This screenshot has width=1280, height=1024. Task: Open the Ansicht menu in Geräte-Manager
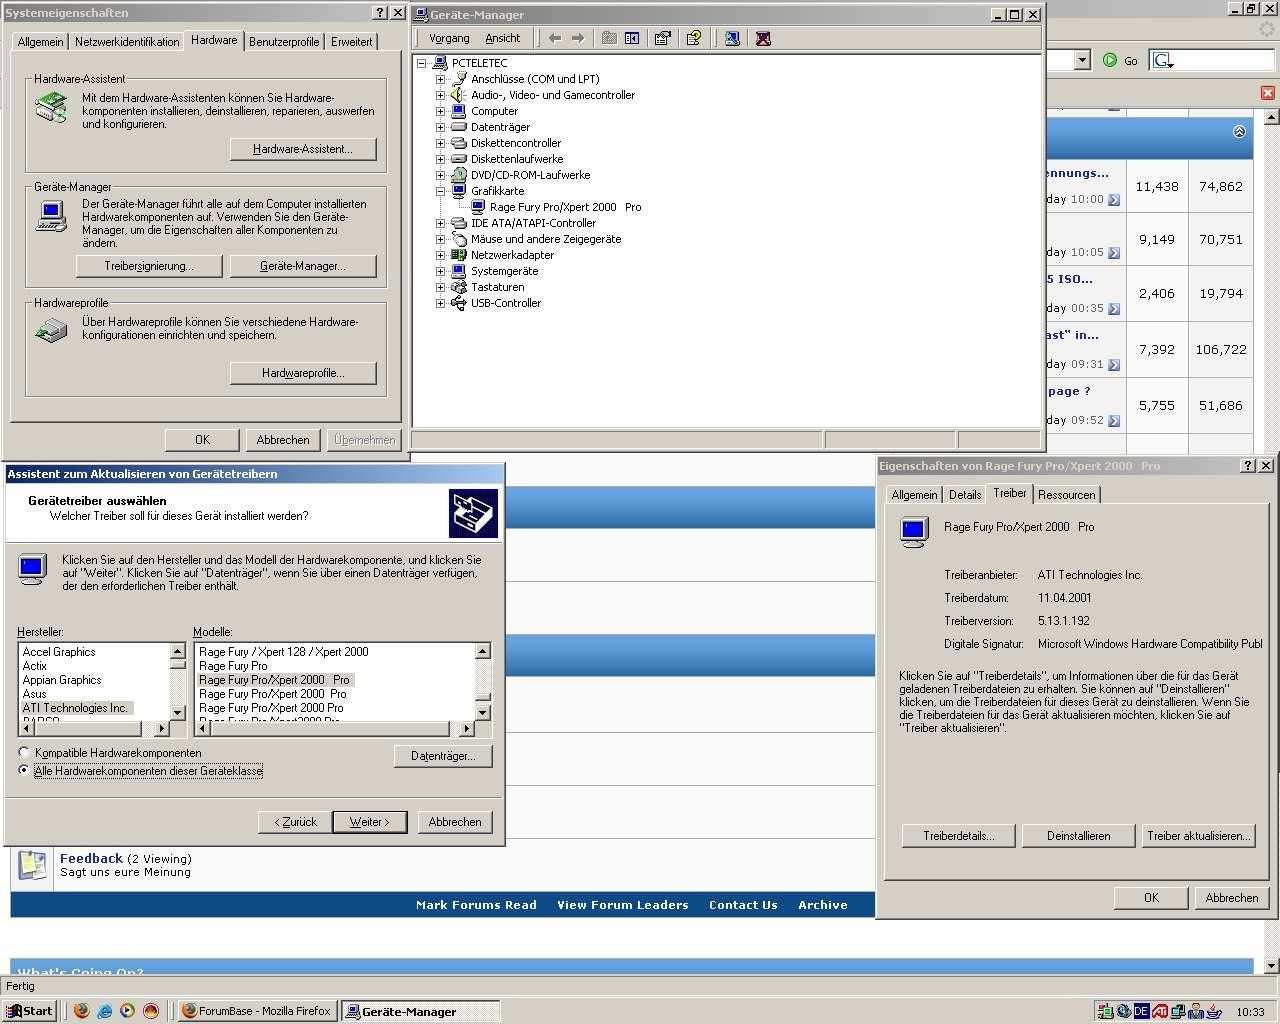(503, 38)
